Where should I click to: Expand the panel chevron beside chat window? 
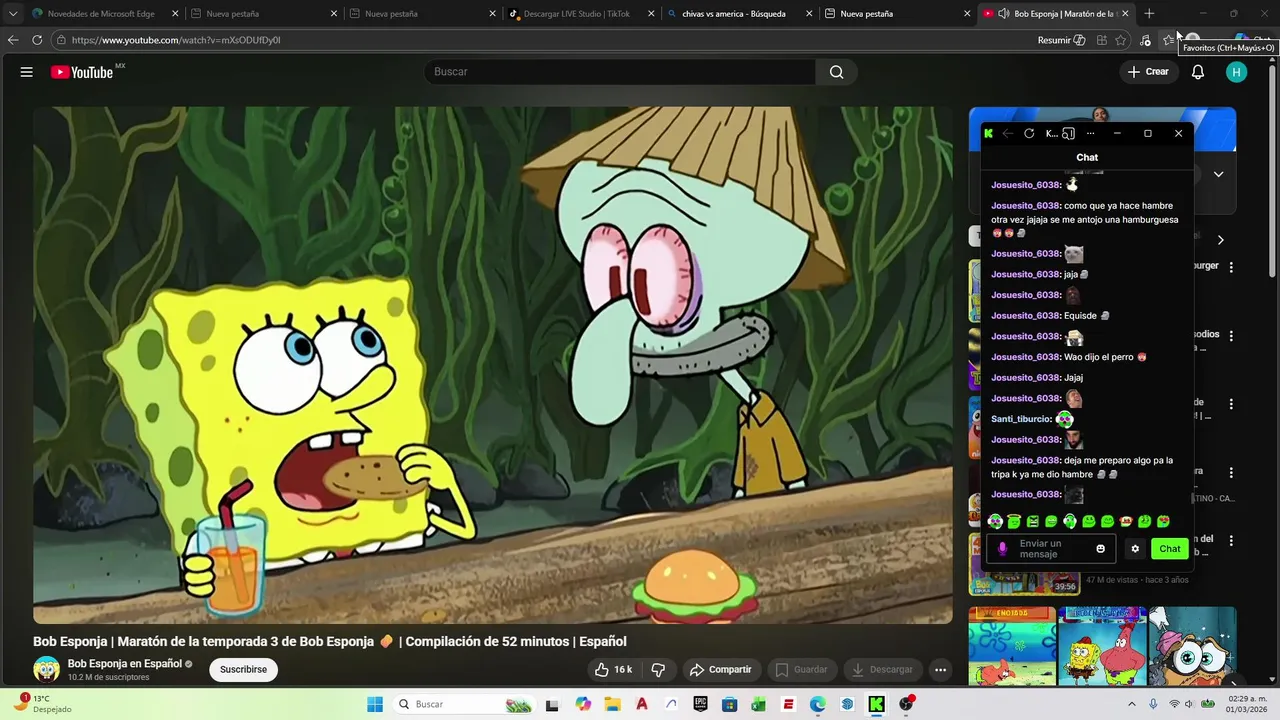click(1219, 174)
